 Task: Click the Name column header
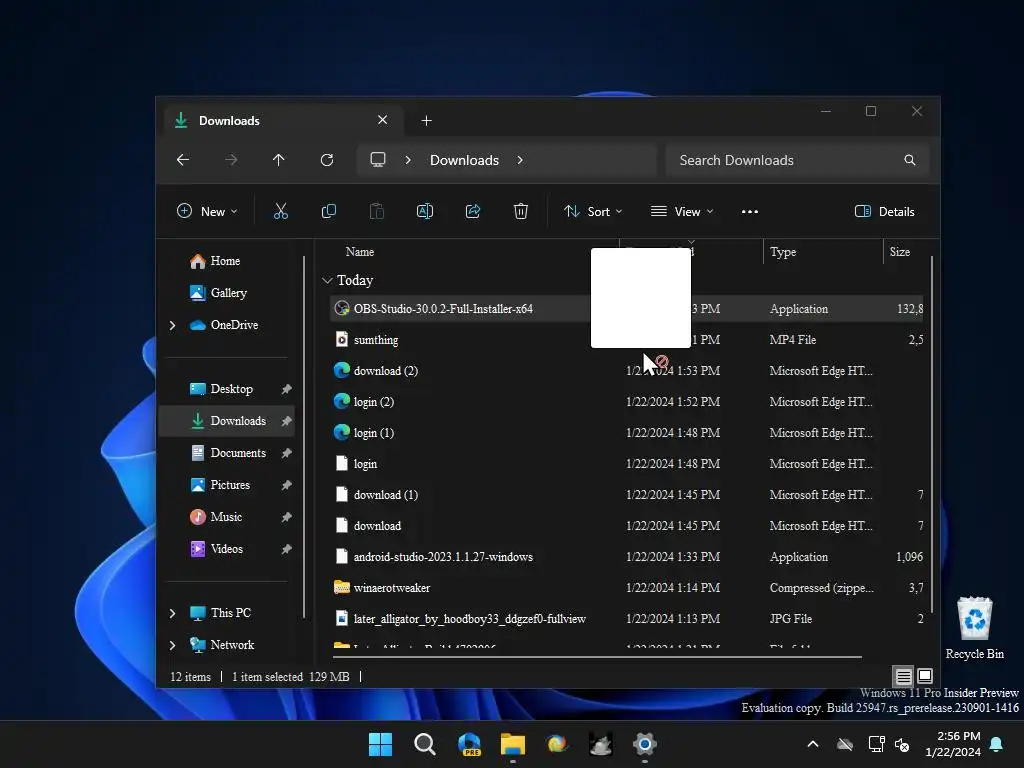click(x=360, y=252)
